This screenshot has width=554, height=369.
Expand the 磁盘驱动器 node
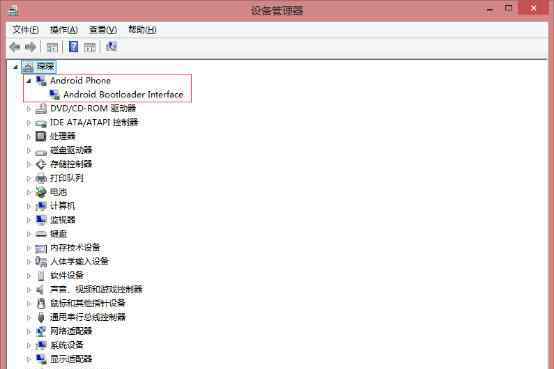[x=29, y=150]
